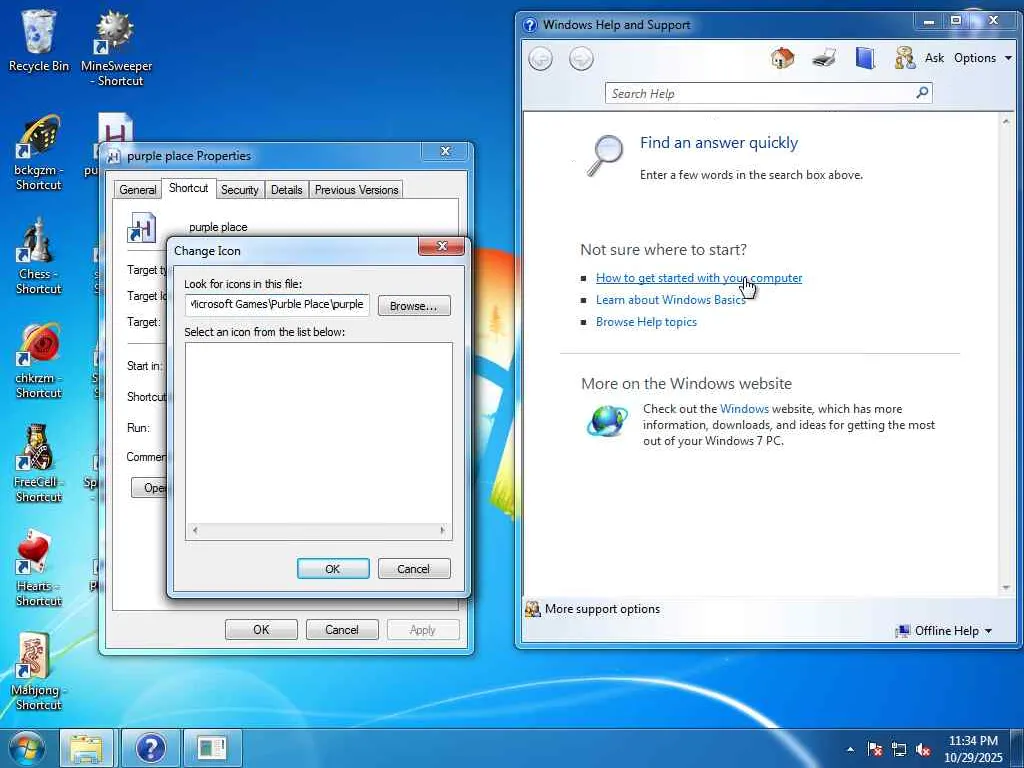Open Help and Support home page
This screenshot has height=768, width=1024.
coord(782,58)
